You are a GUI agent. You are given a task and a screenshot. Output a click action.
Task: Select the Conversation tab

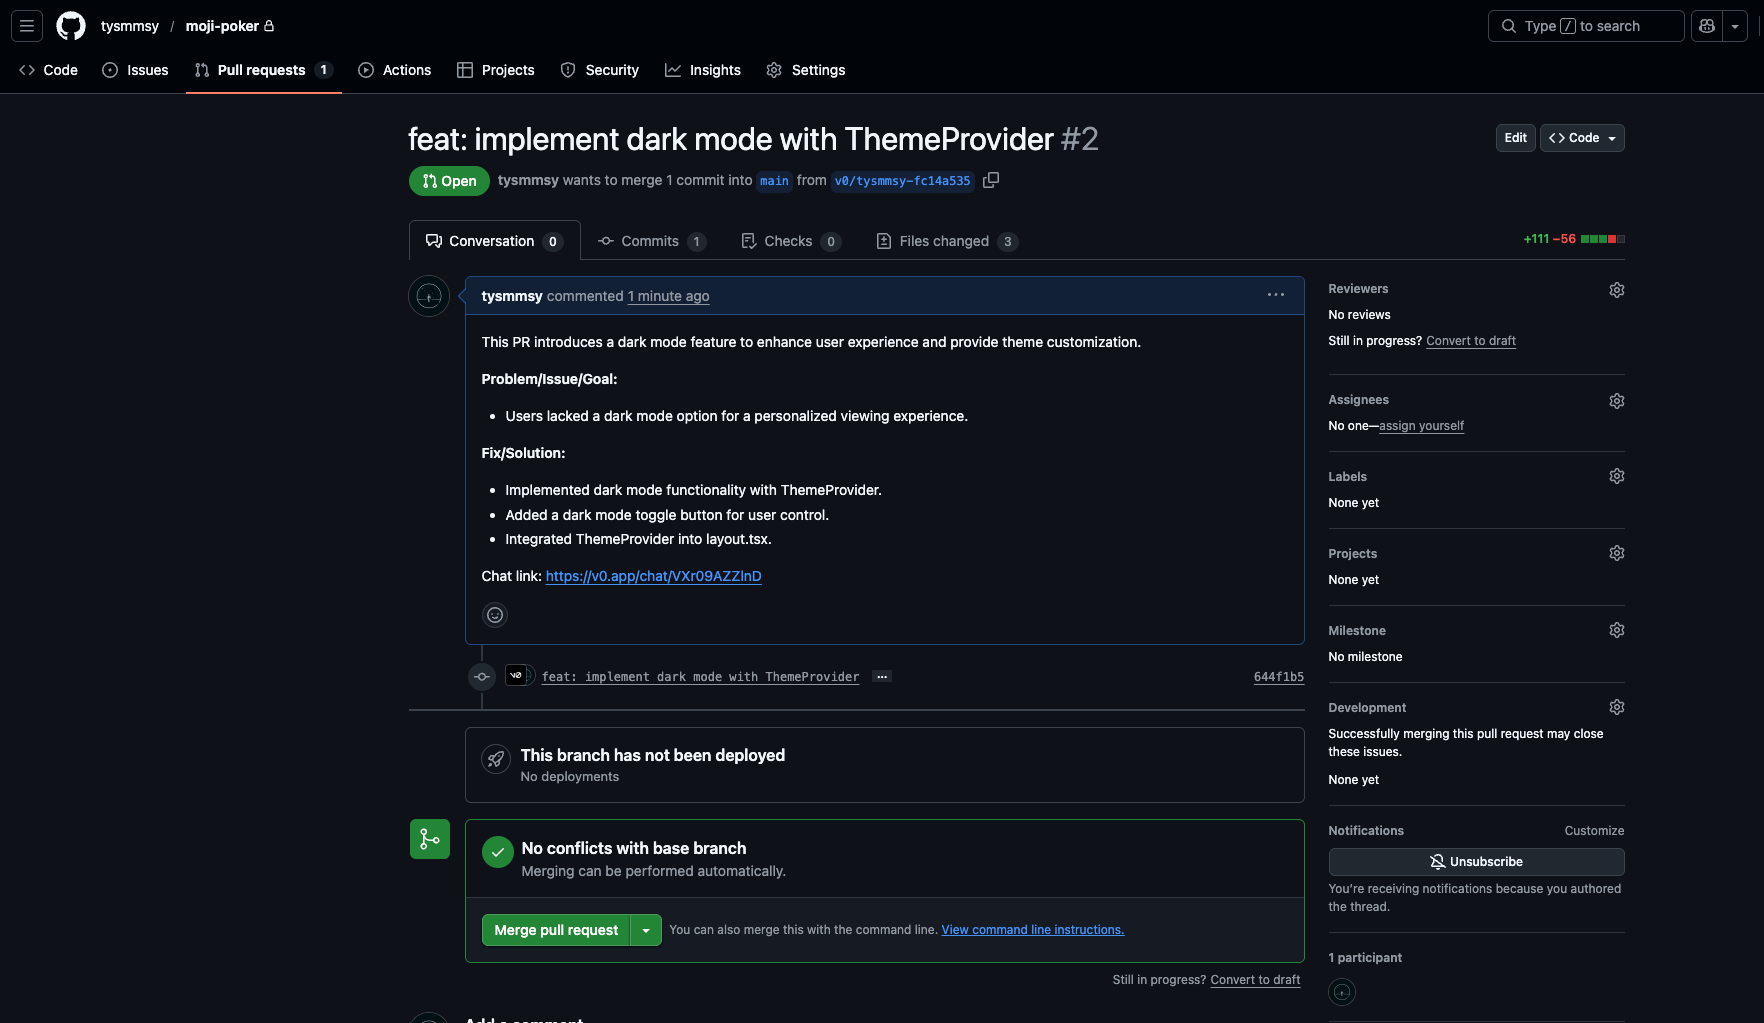494,241
